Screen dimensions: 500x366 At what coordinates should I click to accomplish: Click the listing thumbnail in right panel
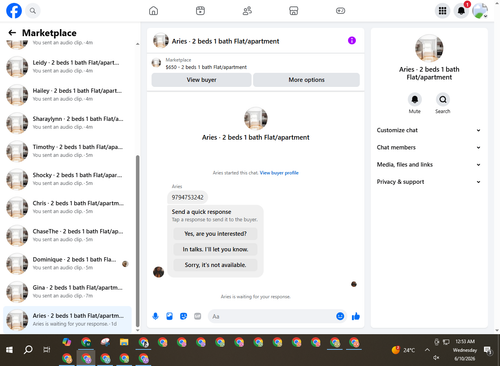coord(429,48)
